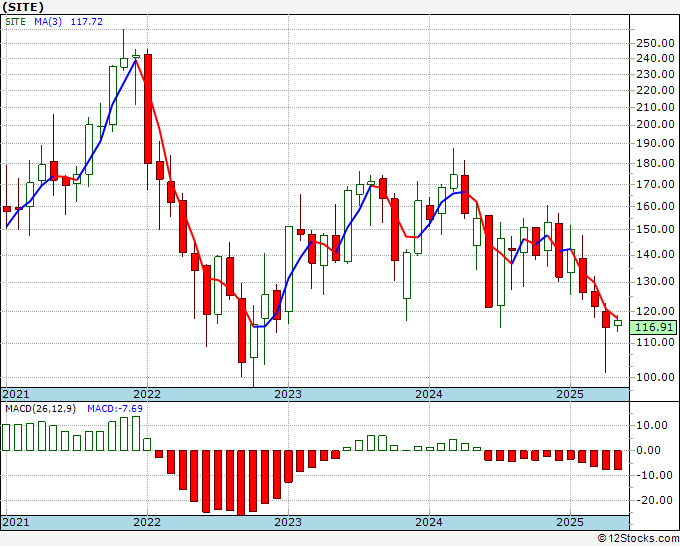Image resolution: width=680 pixels, height=546 pixels.
Task: Click the 2022 label on price chart axis
Action: click(x=147, y=394)
